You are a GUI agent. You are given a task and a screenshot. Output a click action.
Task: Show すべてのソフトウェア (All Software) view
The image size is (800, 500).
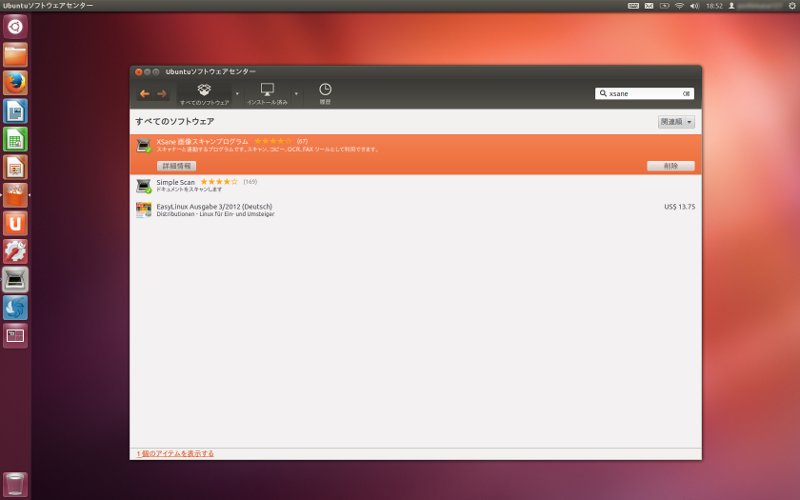point(204,94)
